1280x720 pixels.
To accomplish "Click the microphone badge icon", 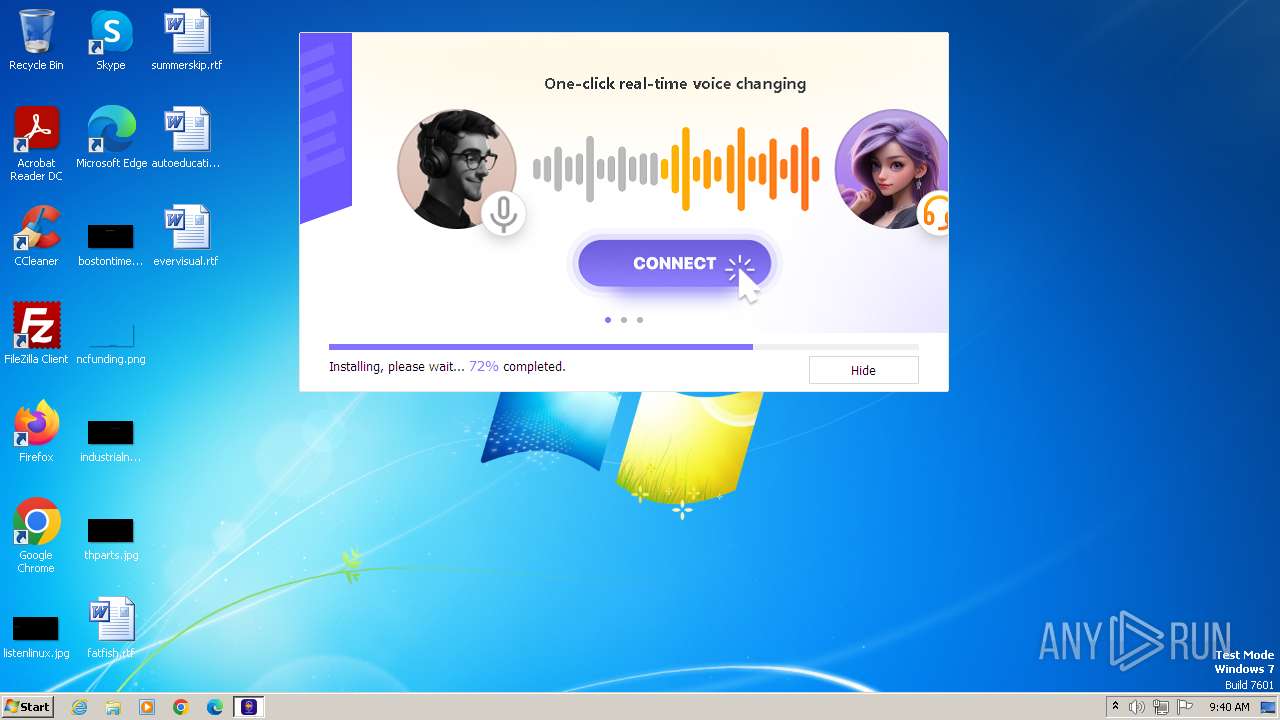I will (503, 213).
